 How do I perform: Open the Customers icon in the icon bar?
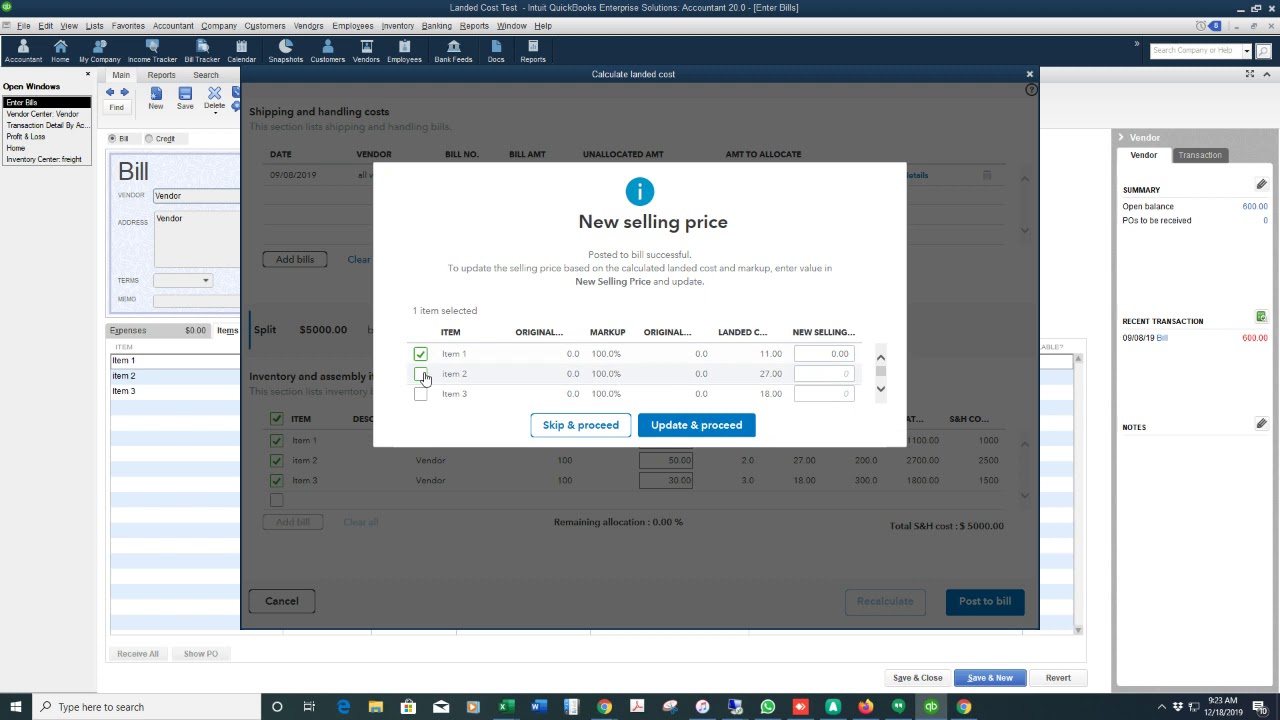point(327,51)
